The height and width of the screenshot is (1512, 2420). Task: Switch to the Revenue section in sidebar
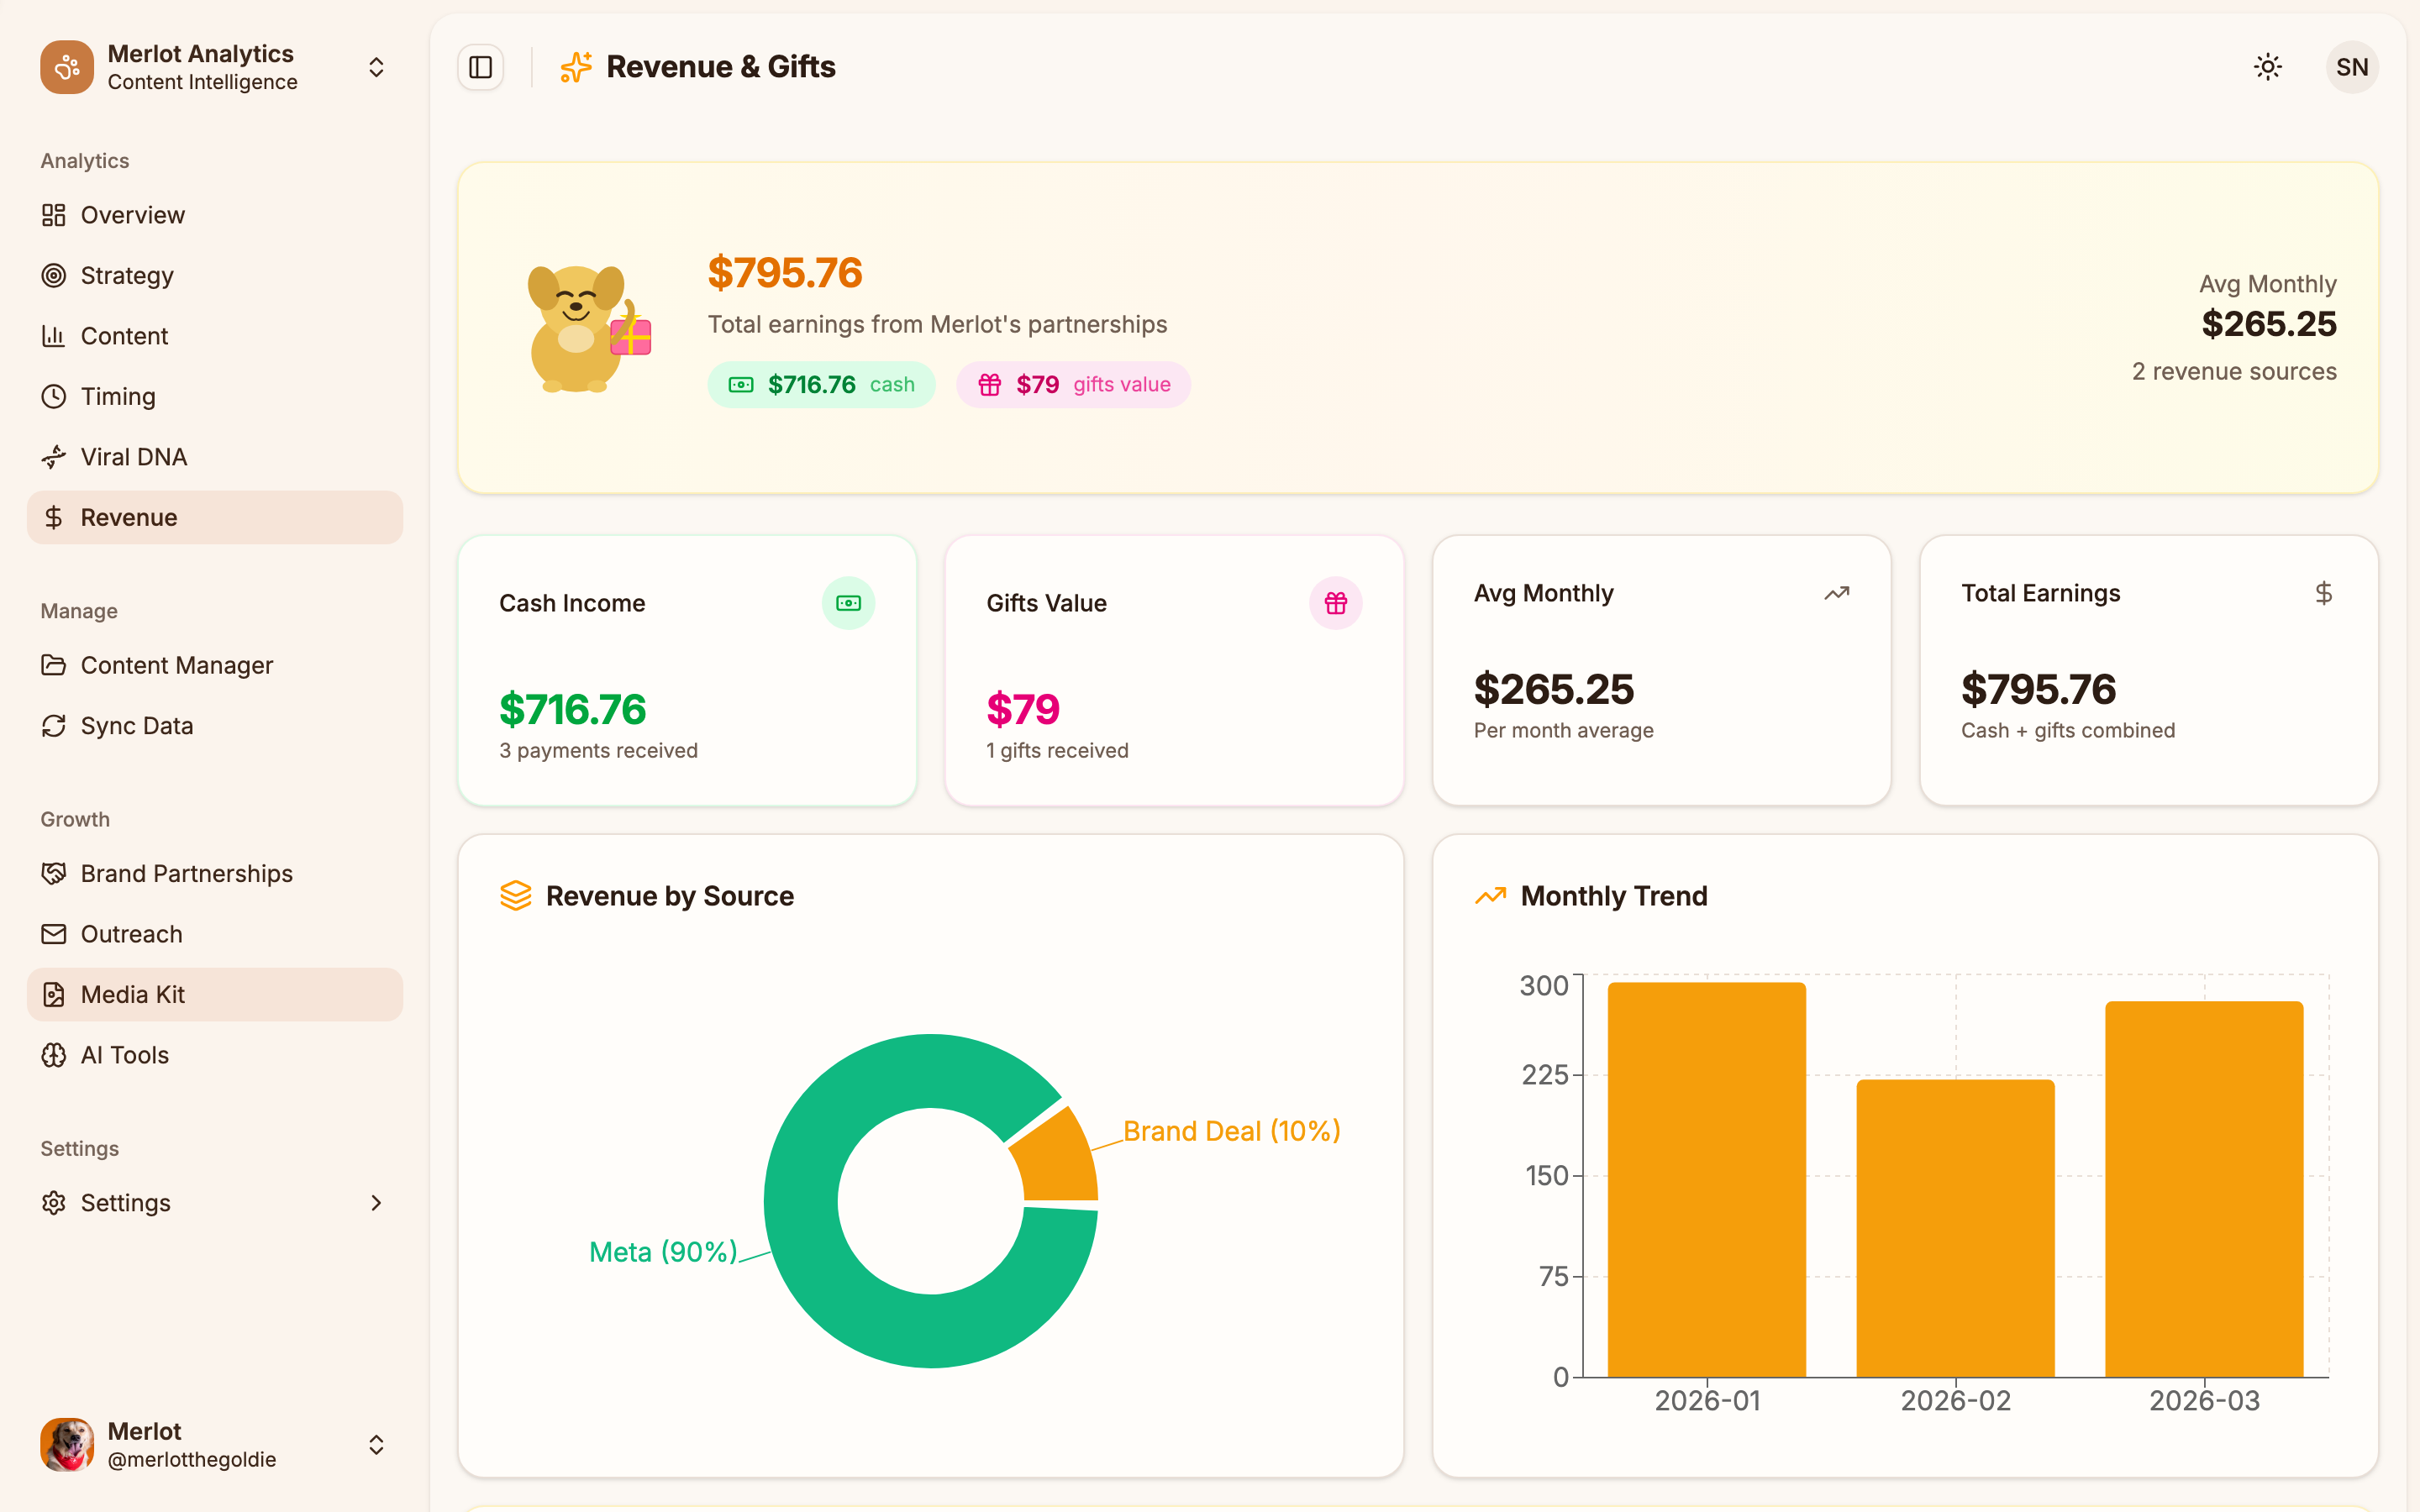[x=127, y=517]
